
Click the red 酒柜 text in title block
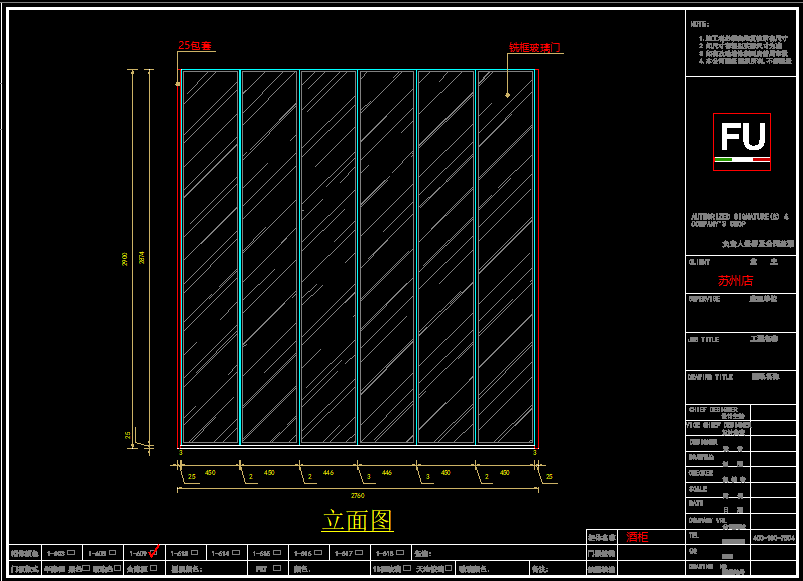point(637,537)
